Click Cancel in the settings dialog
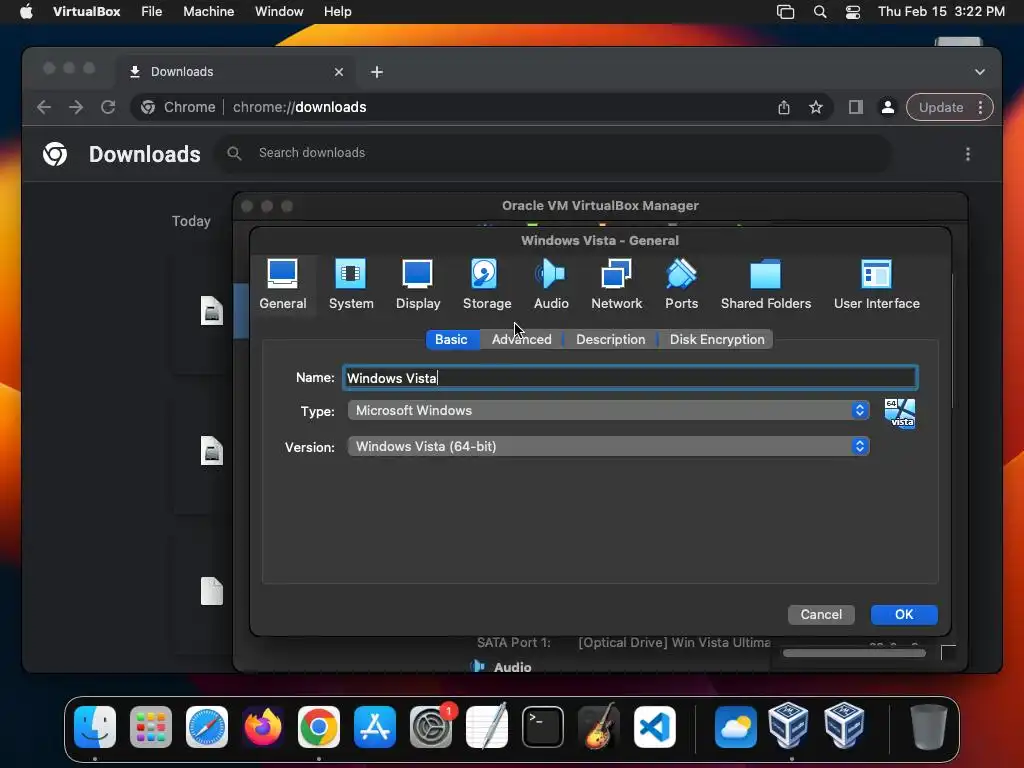The image size is (1024, 768). point(821,615)
